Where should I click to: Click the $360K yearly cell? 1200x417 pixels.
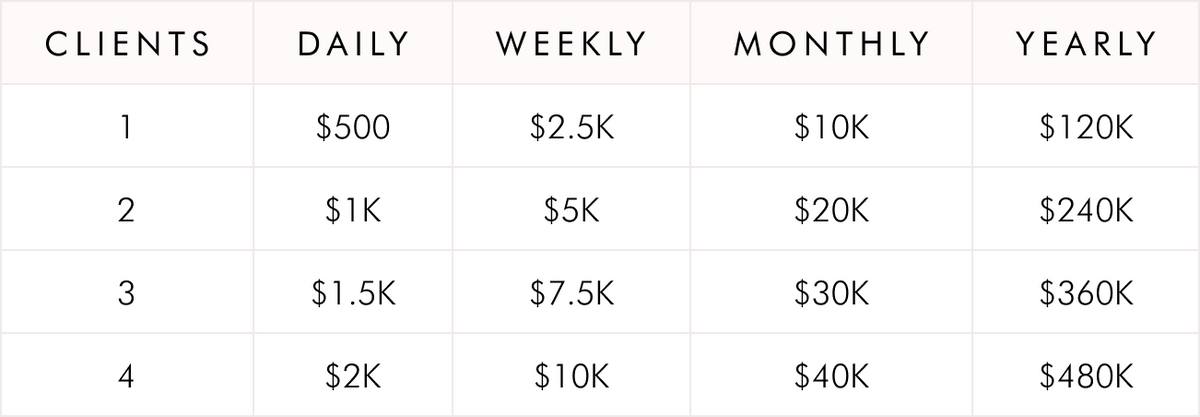[1086, 294]
